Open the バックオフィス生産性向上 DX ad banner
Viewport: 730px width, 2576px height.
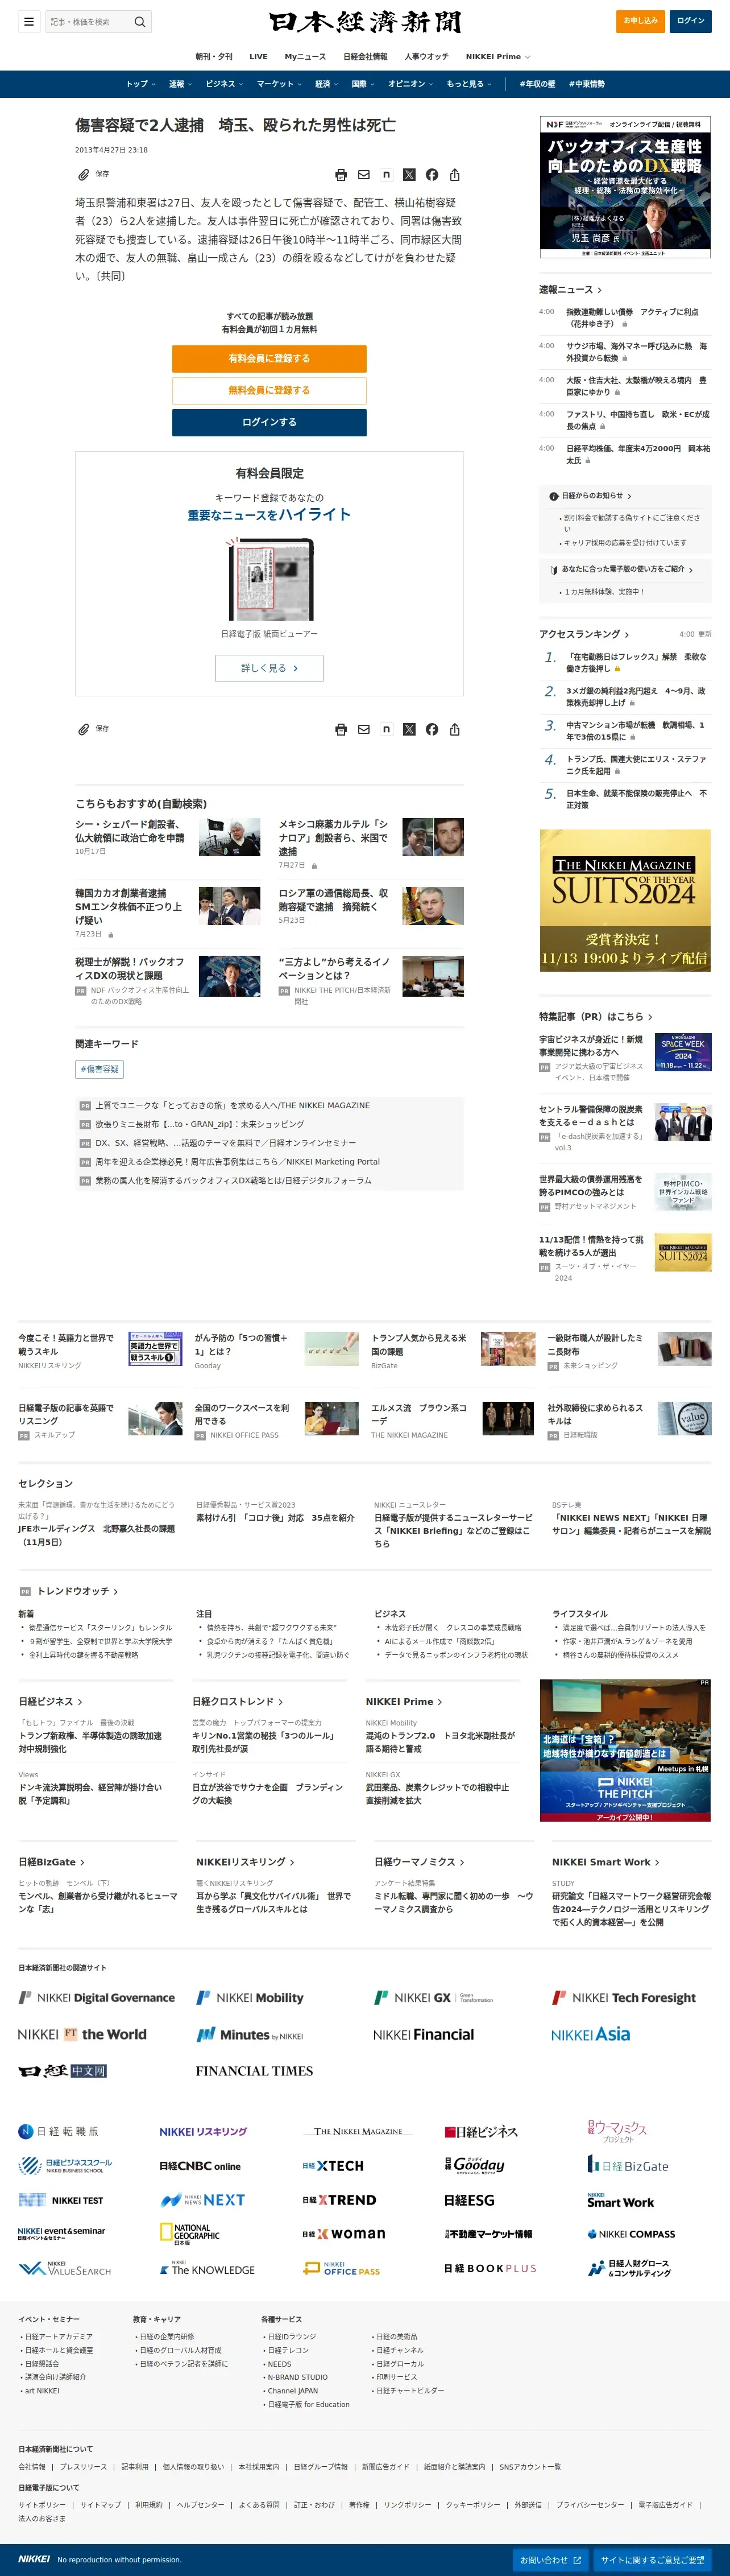[625, 186]
